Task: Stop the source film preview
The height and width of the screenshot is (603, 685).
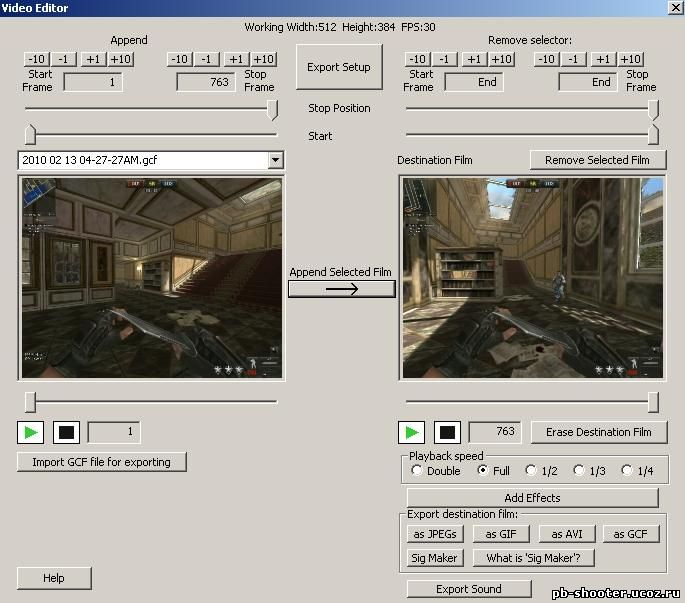Action: pos(66,432)
